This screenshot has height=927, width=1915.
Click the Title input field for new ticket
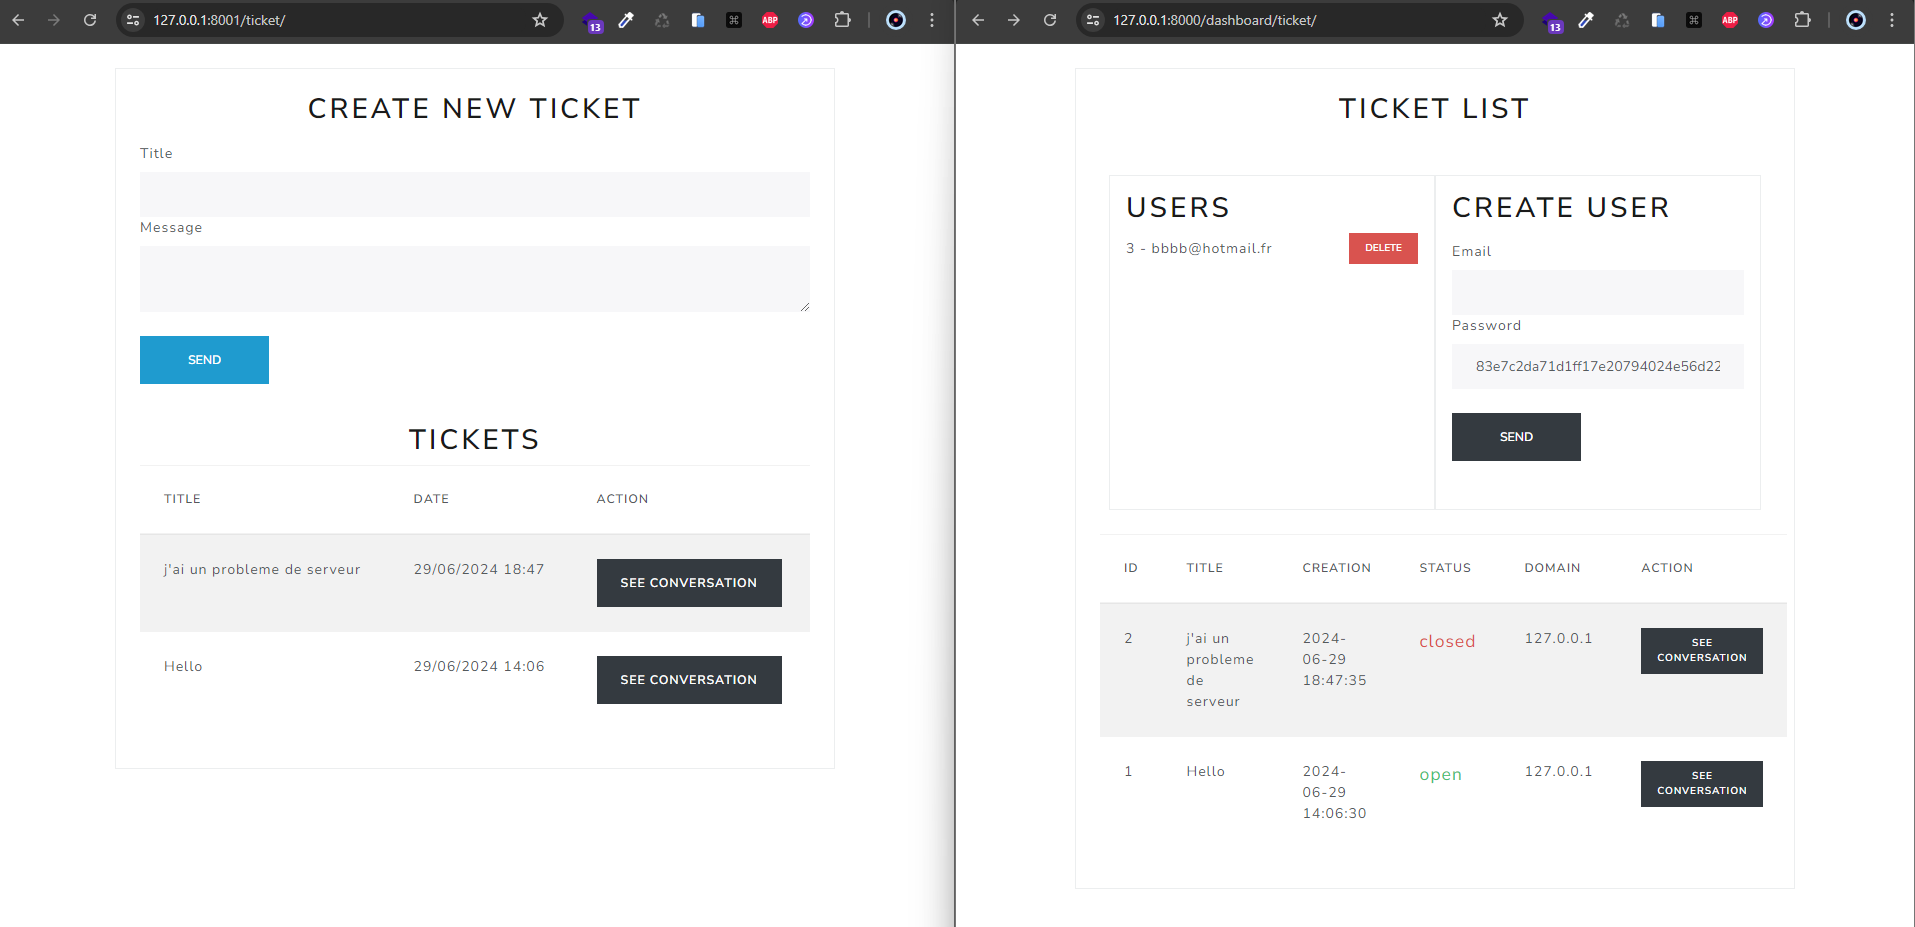(474, 194)
